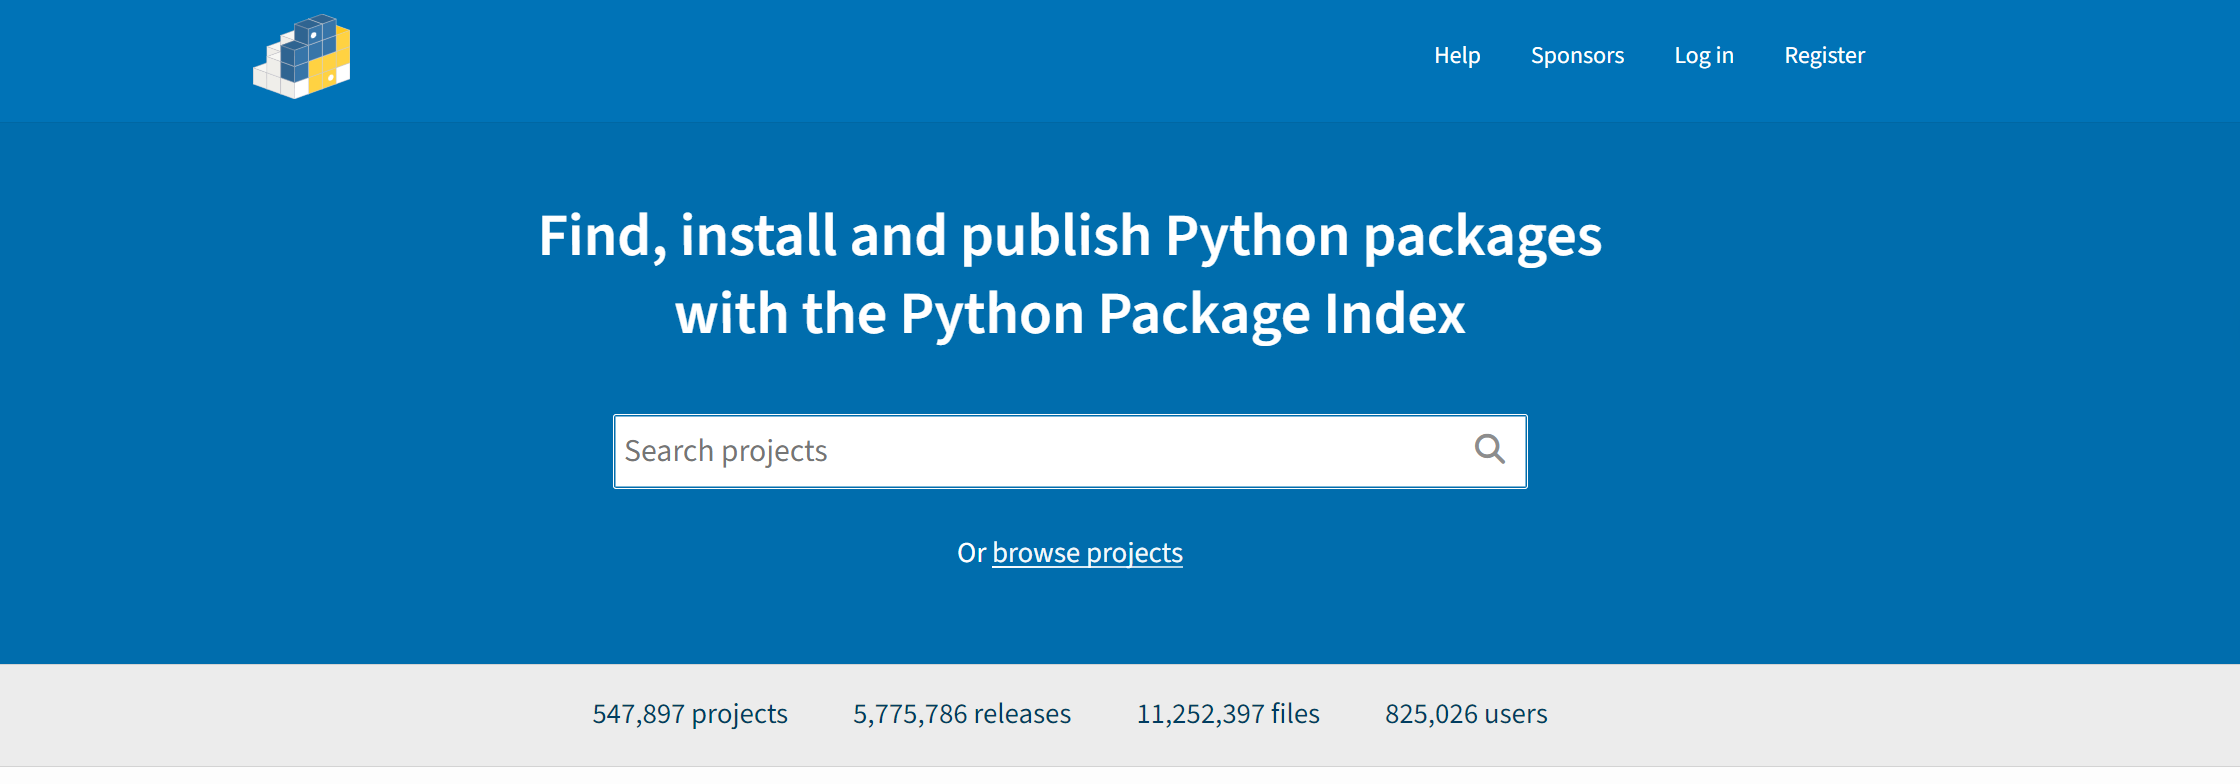Screen dimensions: 2240x784
Task: Click the 825,026 users statistic
Action: pyautogui.click(x=1466, y=713)
